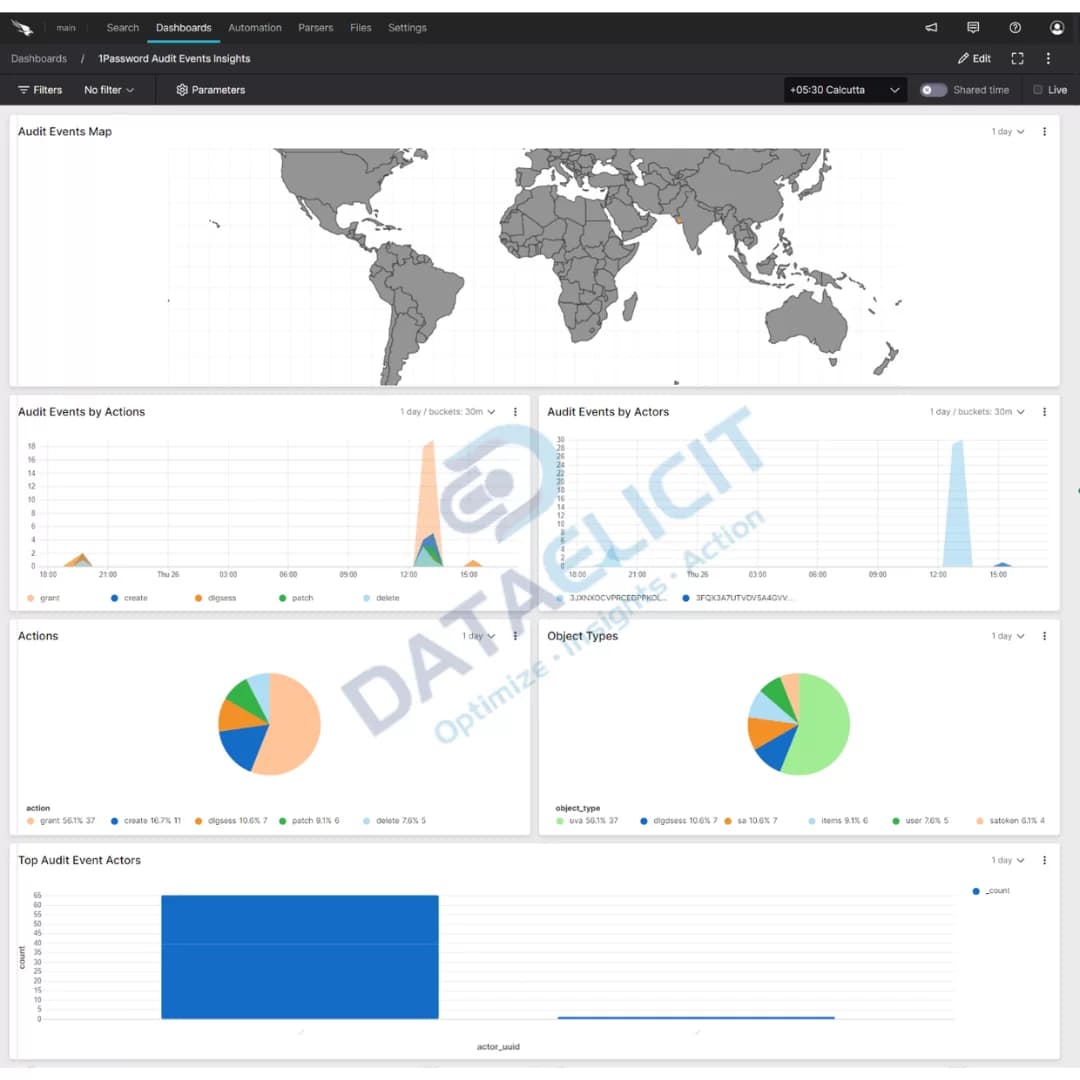Viewport: 1080px width, 1080px height.
Task: Open the user account avatar menu
Action: click(1057, 28)
